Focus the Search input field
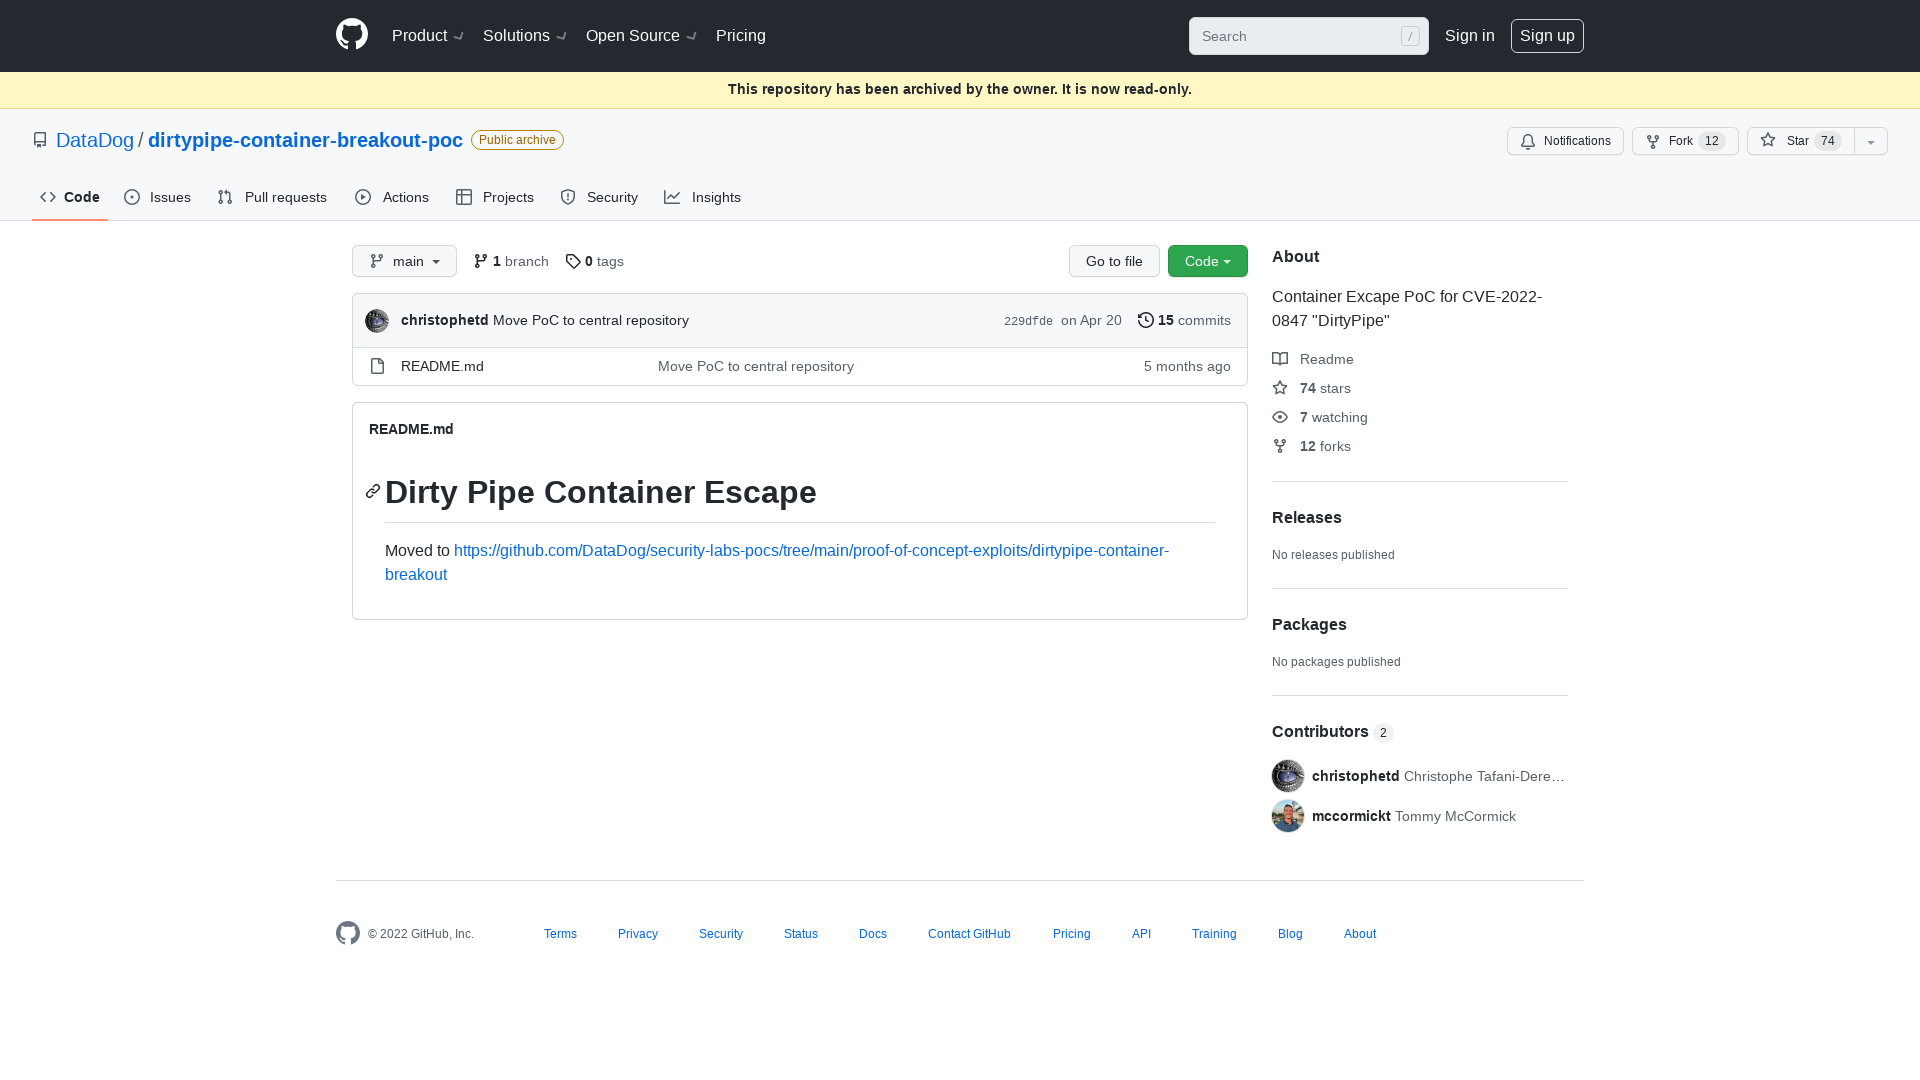This screenshot has width=1920, height=1080. 1308,36
